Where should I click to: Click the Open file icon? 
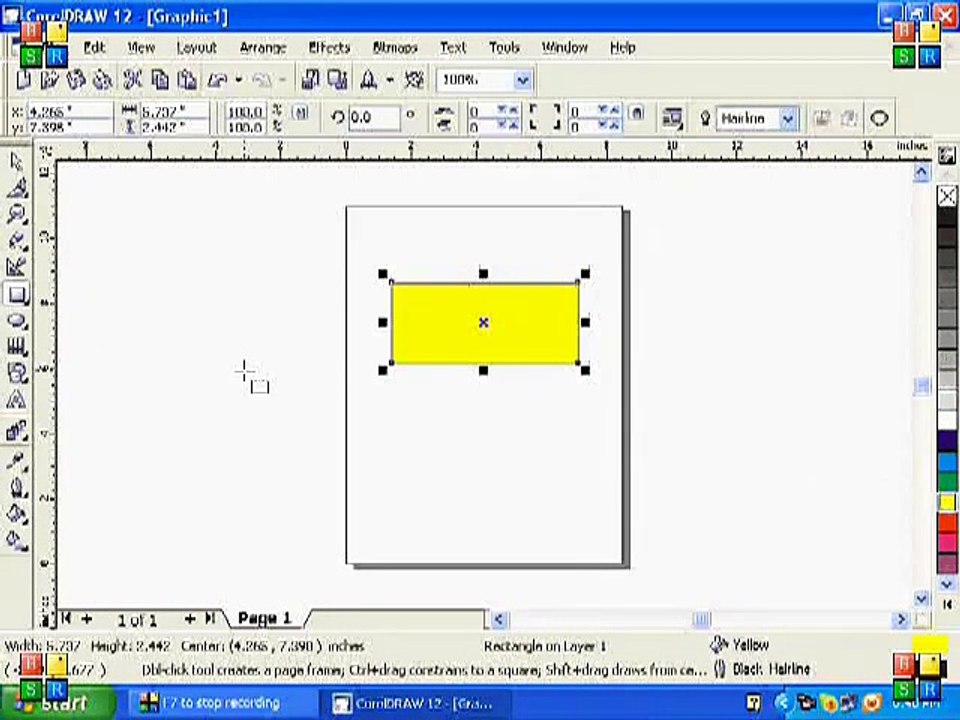tap(49, 80)
